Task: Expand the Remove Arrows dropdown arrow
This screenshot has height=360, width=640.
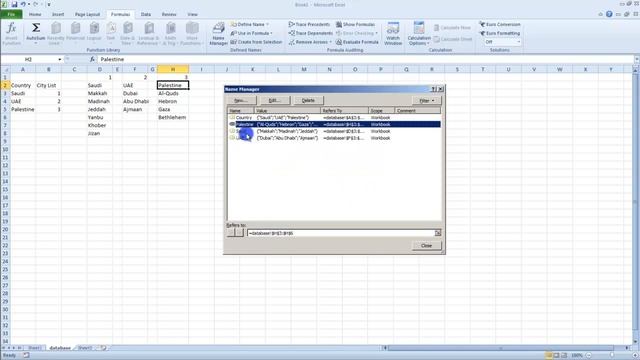Action: point(330,42)
